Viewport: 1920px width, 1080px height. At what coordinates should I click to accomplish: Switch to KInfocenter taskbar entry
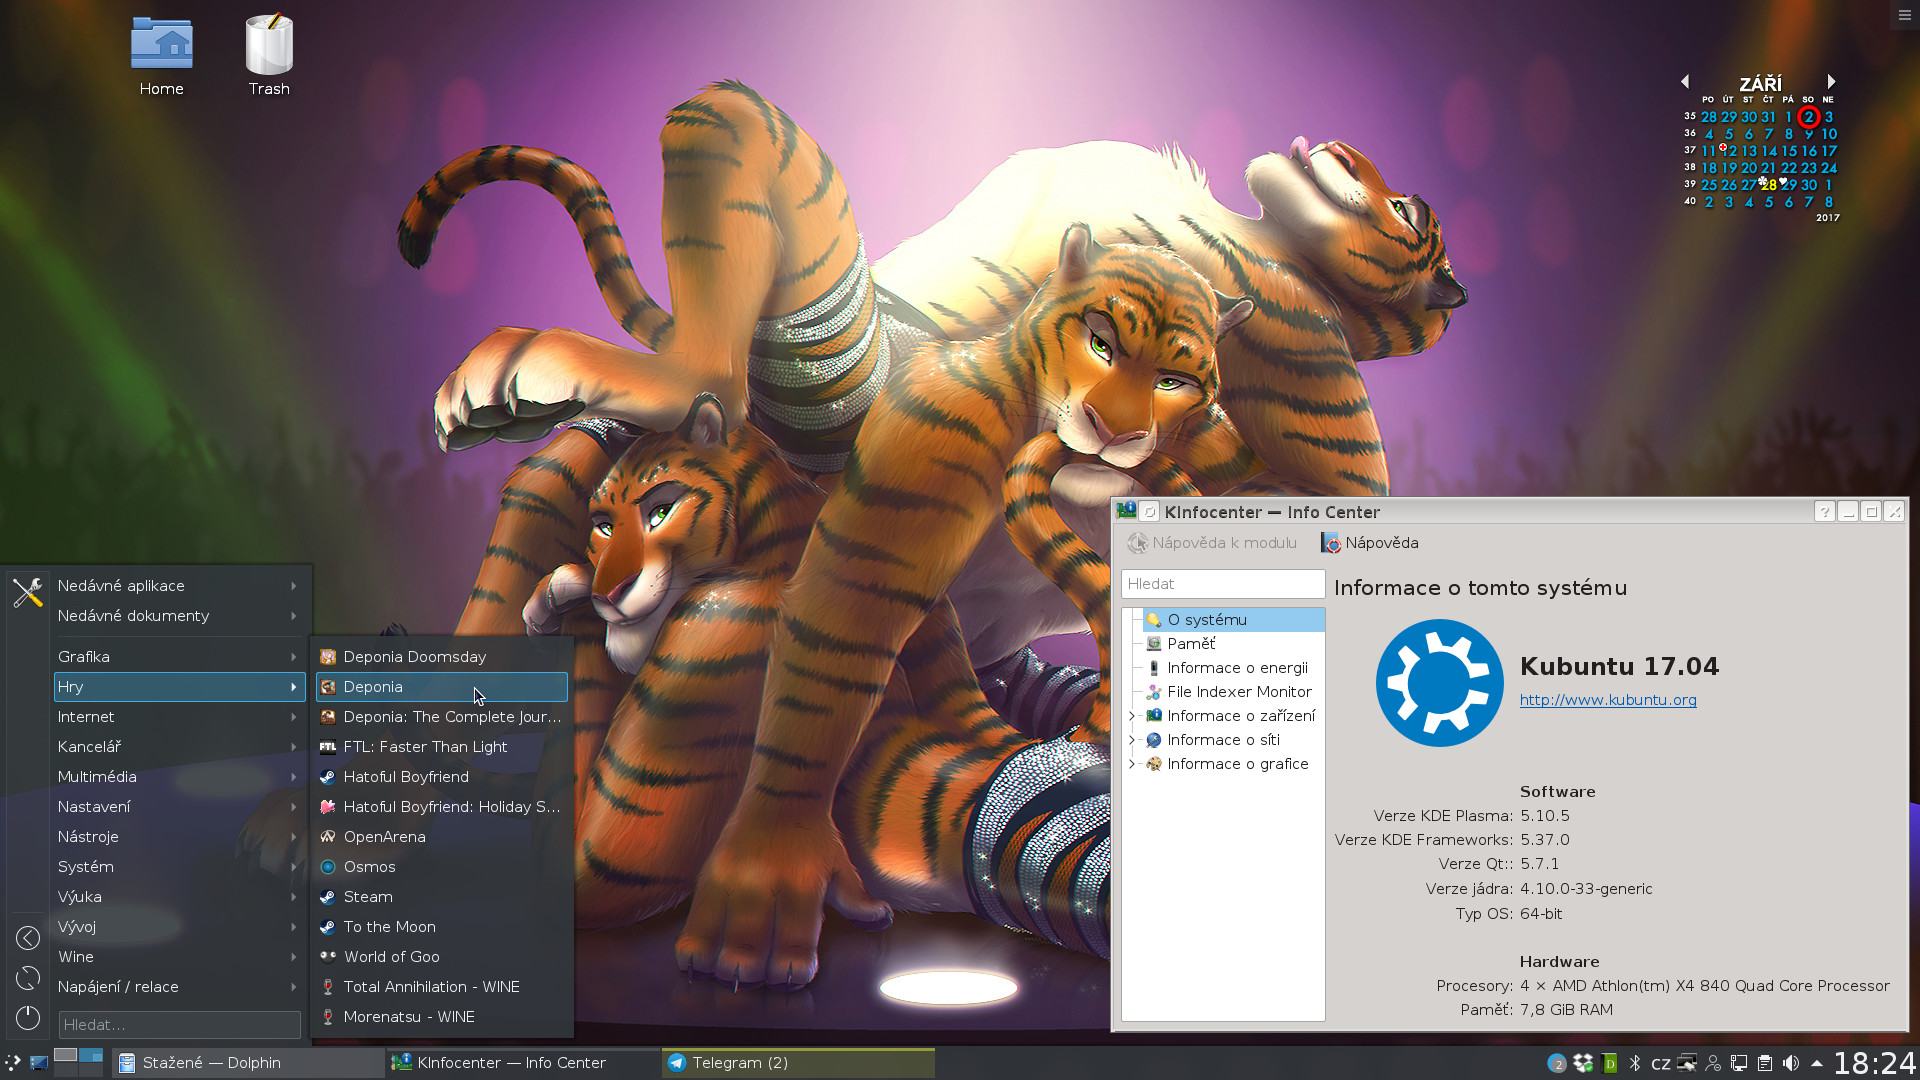coord(522,1063)
